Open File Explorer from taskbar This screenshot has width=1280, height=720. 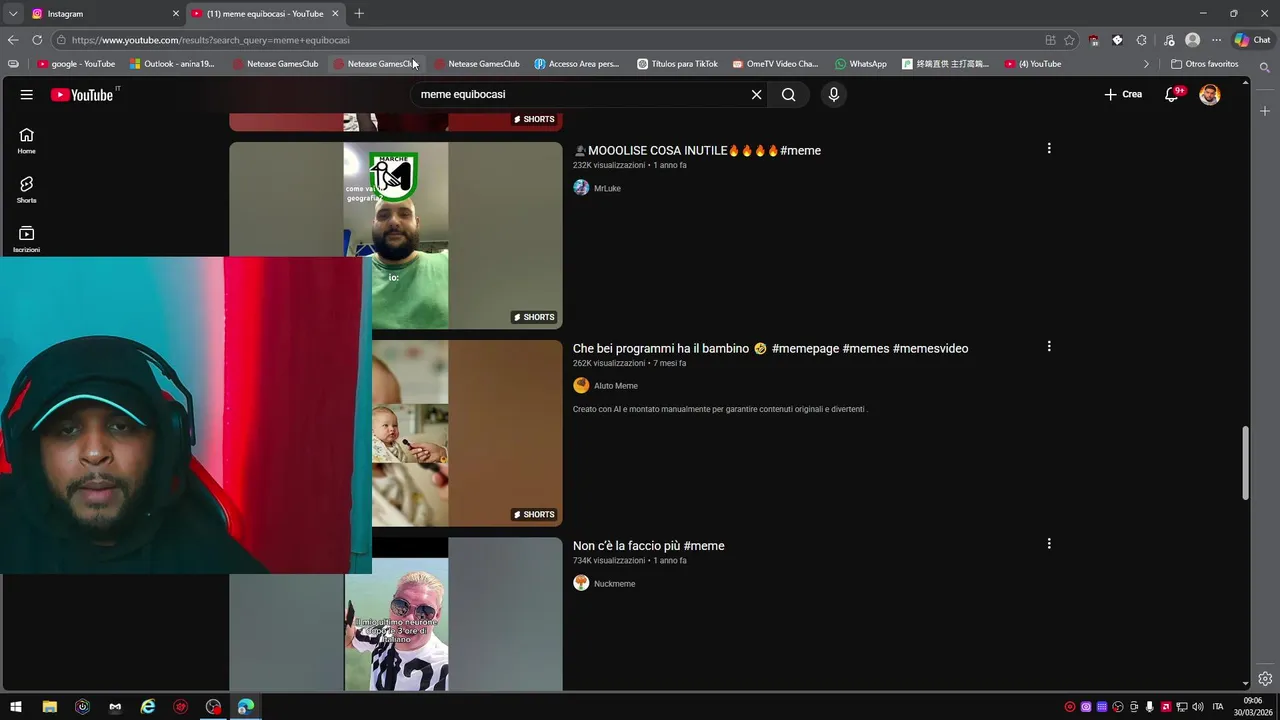49,707
